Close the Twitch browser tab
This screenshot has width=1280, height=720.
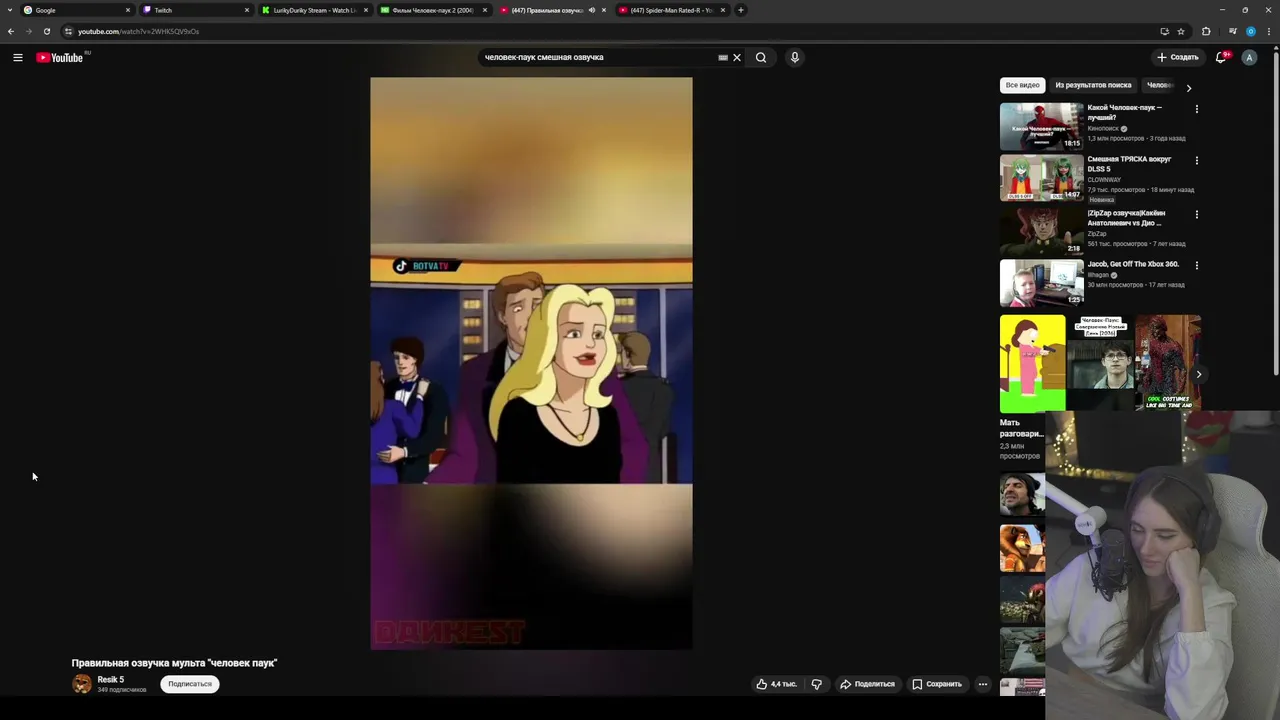point(247,10)
